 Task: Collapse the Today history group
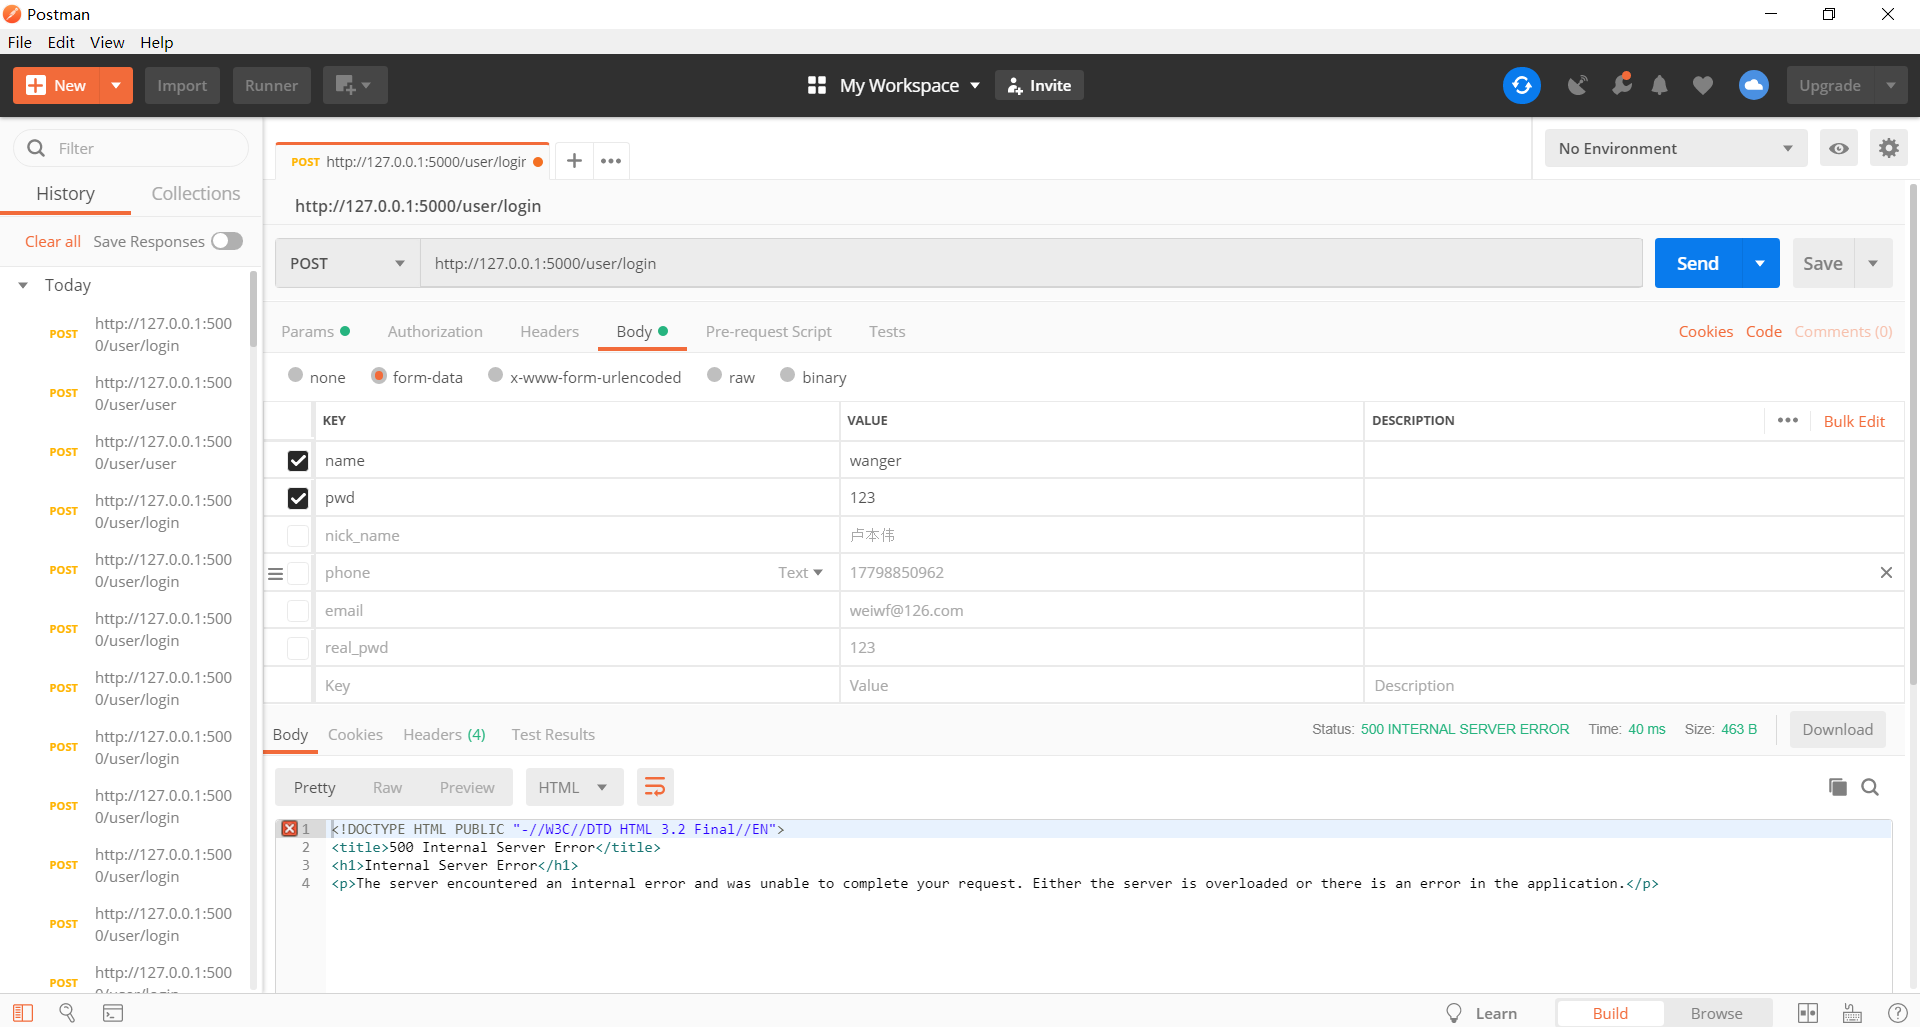23,285
